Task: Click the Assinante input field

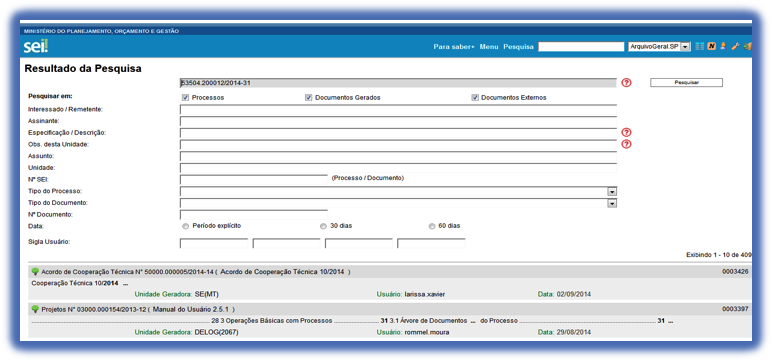Action: click(x=398, y=121)
